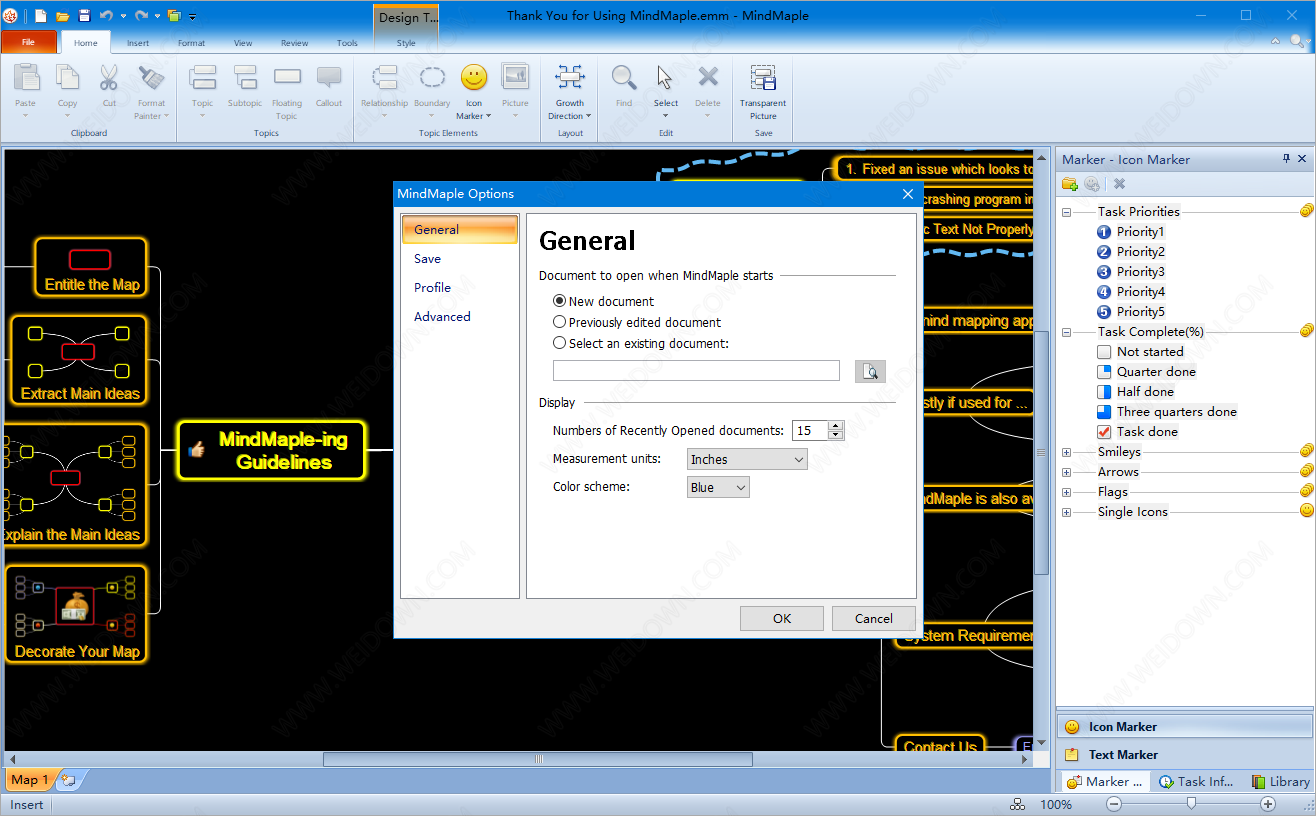The height and width of the screenshot is (816, 1316).
Task: Expand the Arrows marker group
Action: pyautogui.click(x=1066, y=472)
